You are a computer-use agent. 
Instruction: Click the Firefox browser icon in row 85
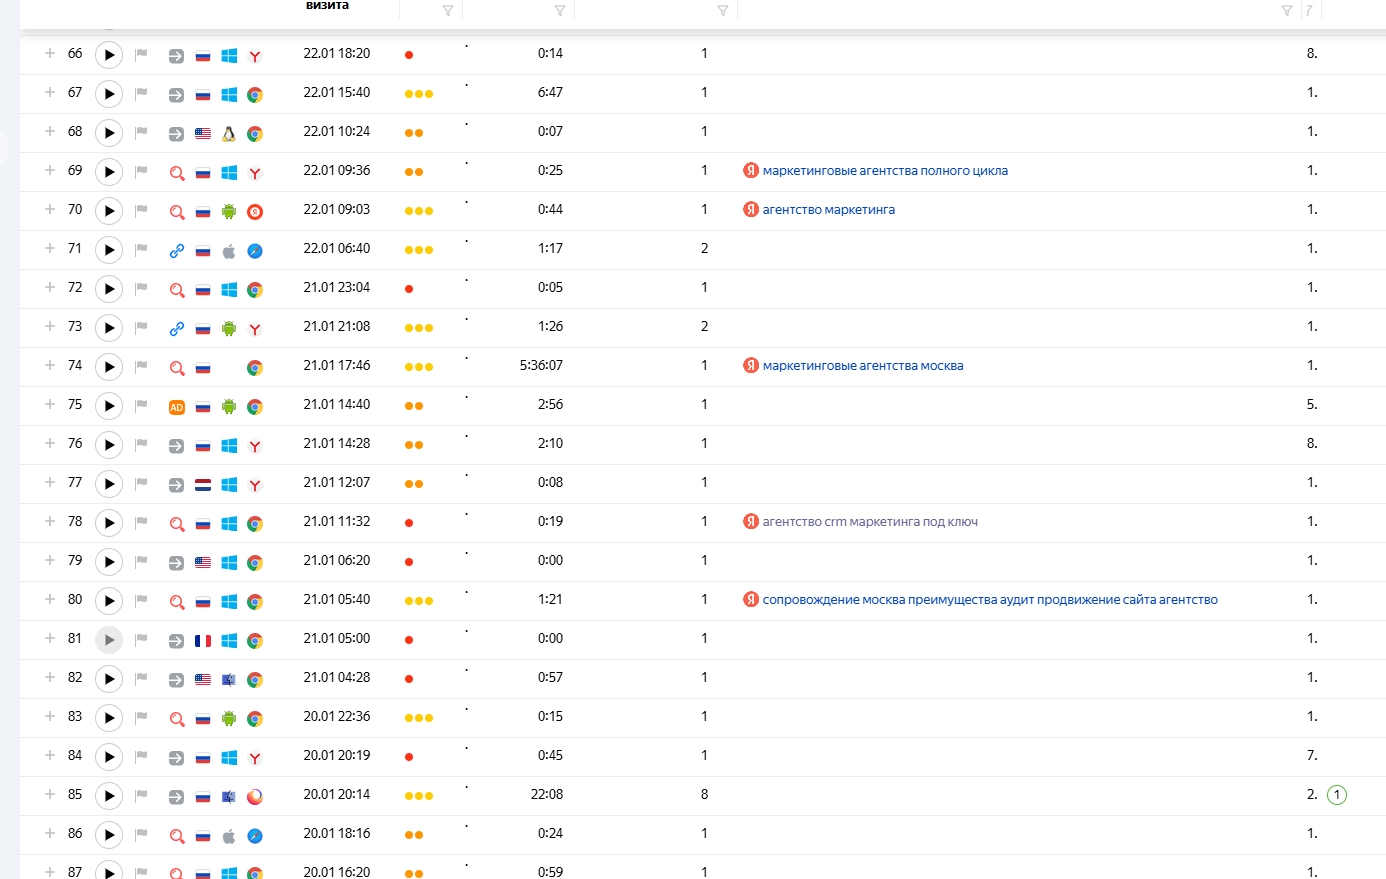pos(255,797)
